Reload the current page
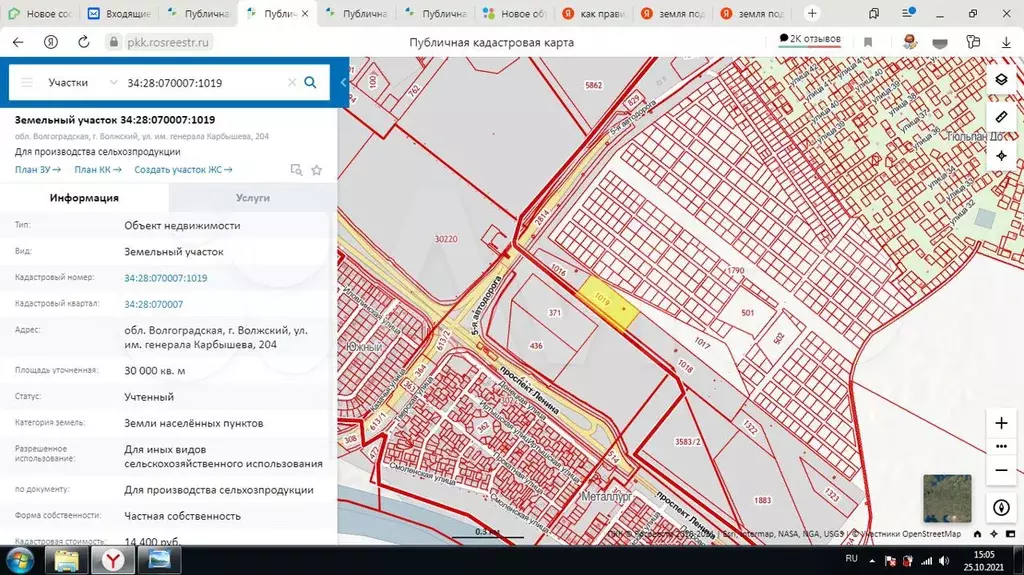1024x575 pixels. pyautogui.click(x=84, y=42)
